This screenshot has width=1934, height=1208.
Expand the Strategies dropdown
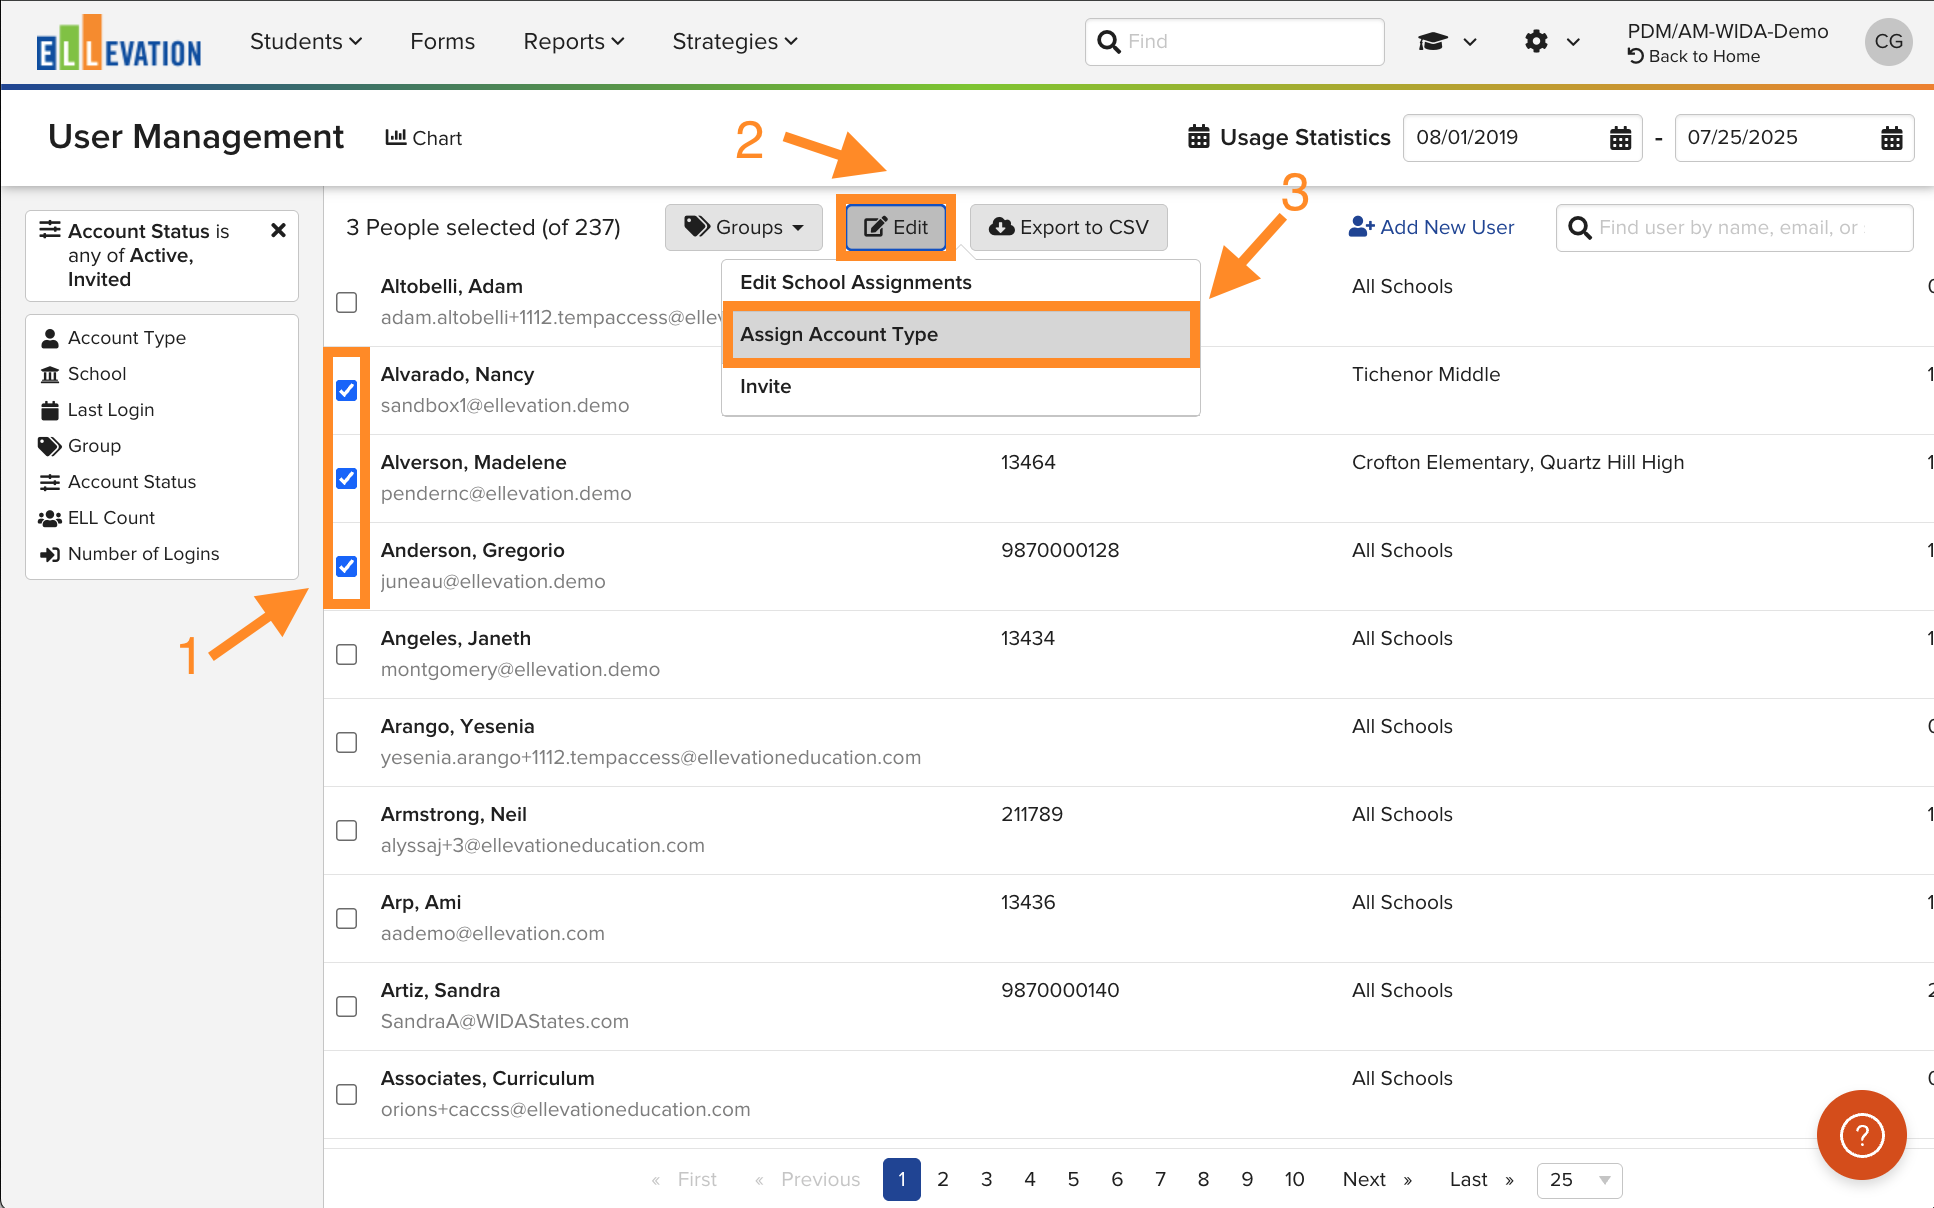pos(735,42)
